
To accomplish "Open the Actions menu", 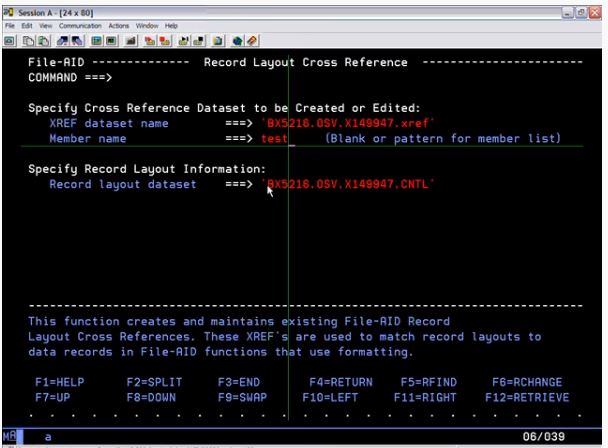I will [x=119, y=26].
